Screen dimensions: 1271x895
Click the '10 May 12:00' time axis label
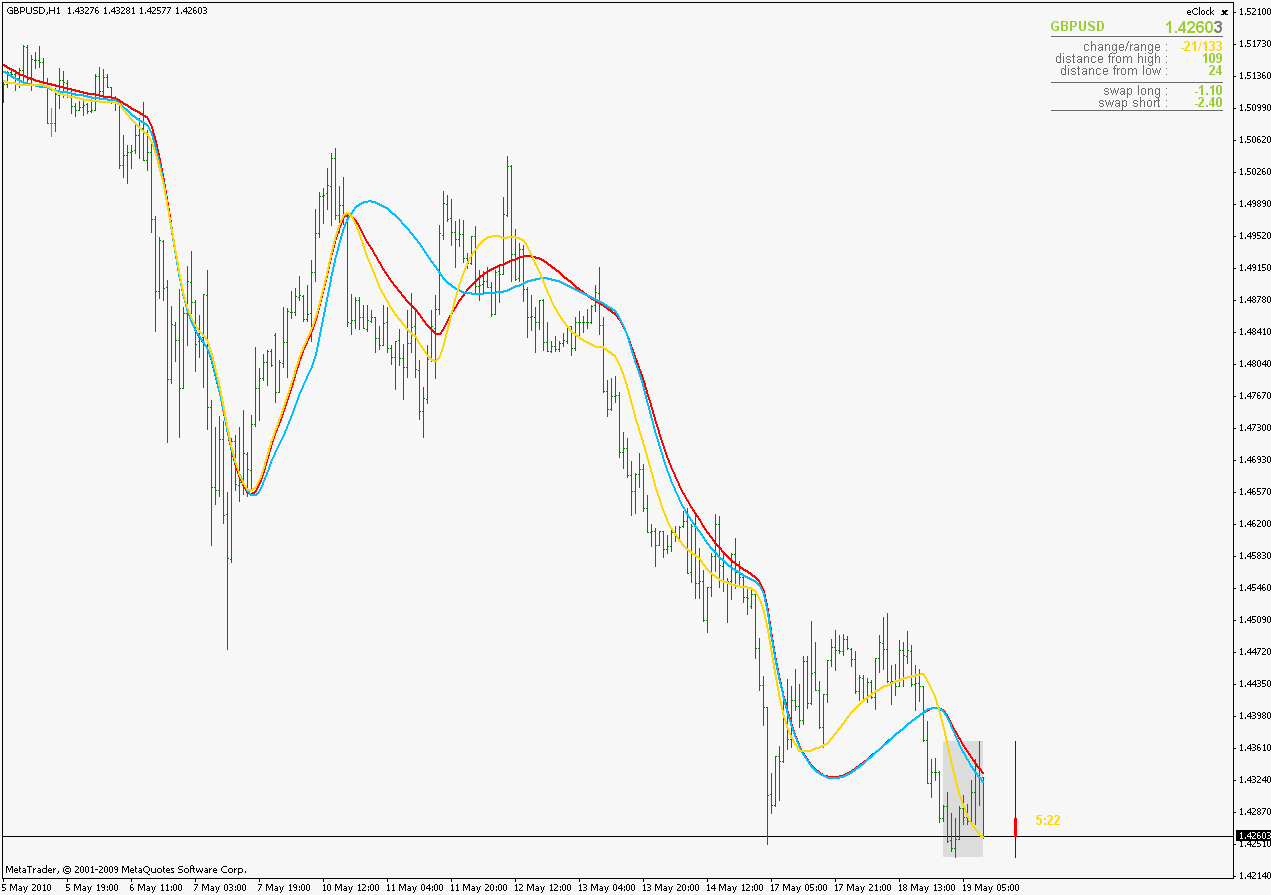[x=350, y=887]
